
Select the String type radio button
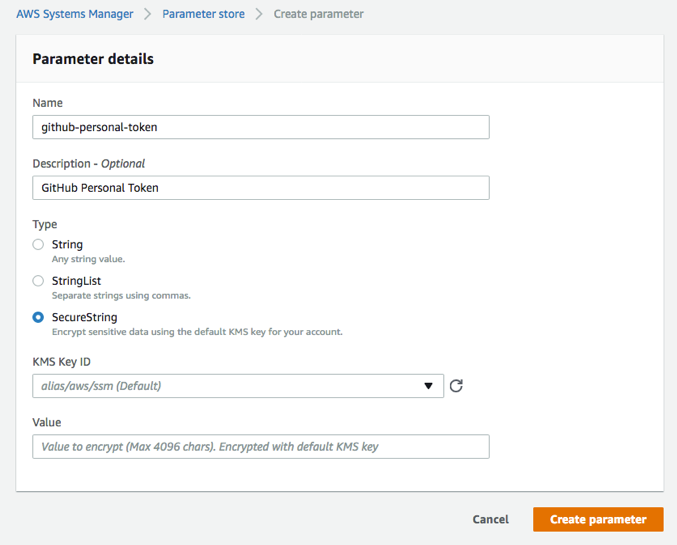point(38,244)
